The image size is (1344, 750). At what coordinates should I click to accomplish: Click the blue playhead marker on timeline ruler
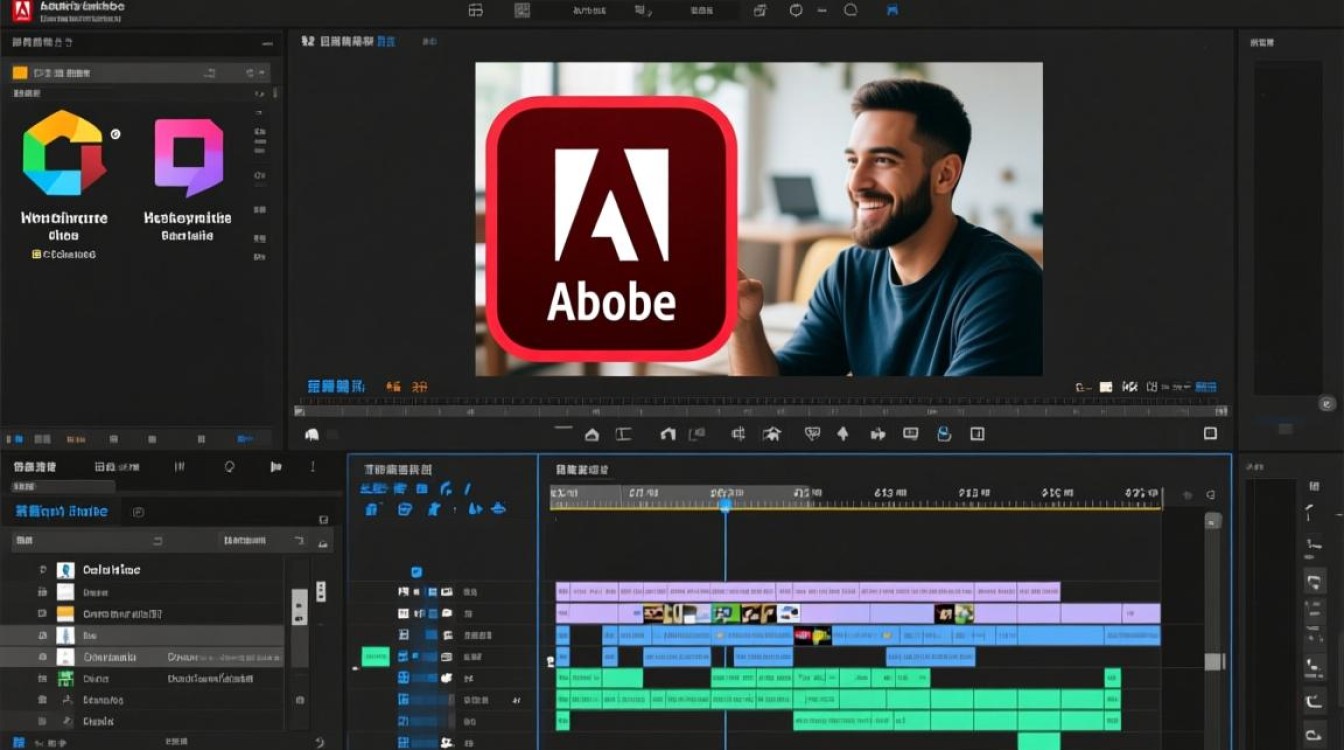(x=725, y=507)
